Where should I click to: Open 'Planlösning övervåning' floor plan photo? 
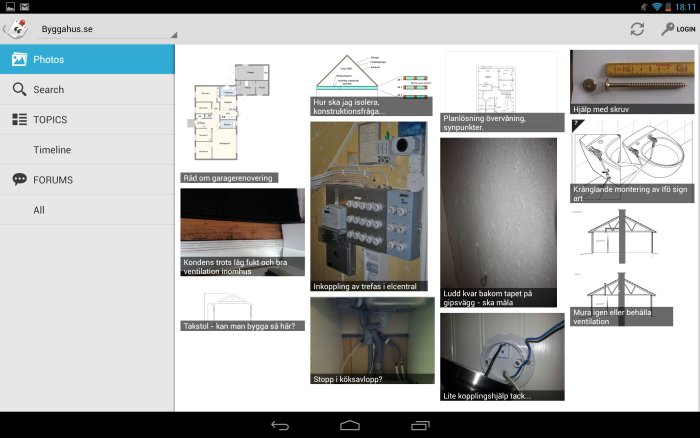click(502, 92)
